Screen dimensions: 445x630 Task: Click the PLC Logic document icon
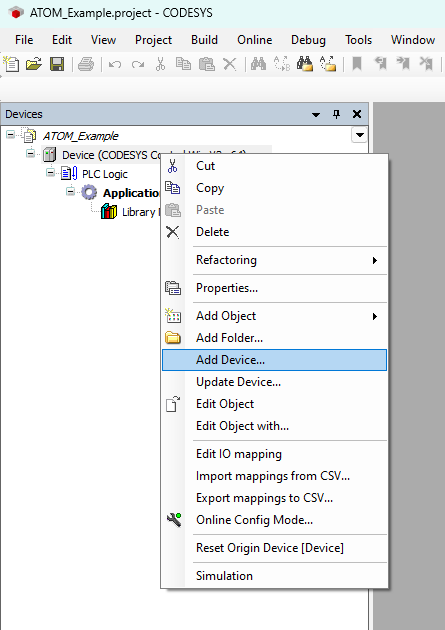tap(69, 174)
